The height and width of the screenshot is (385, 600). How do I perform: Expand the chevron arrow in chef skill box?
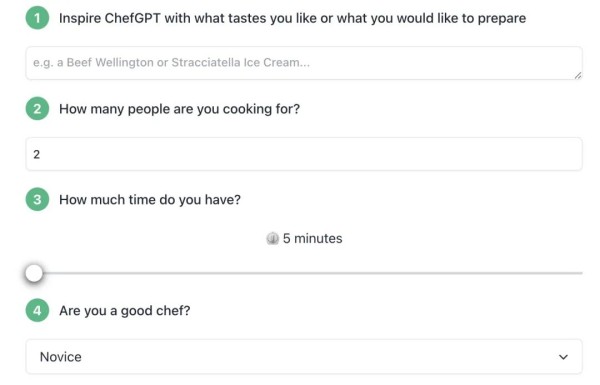tap(563, 357)
